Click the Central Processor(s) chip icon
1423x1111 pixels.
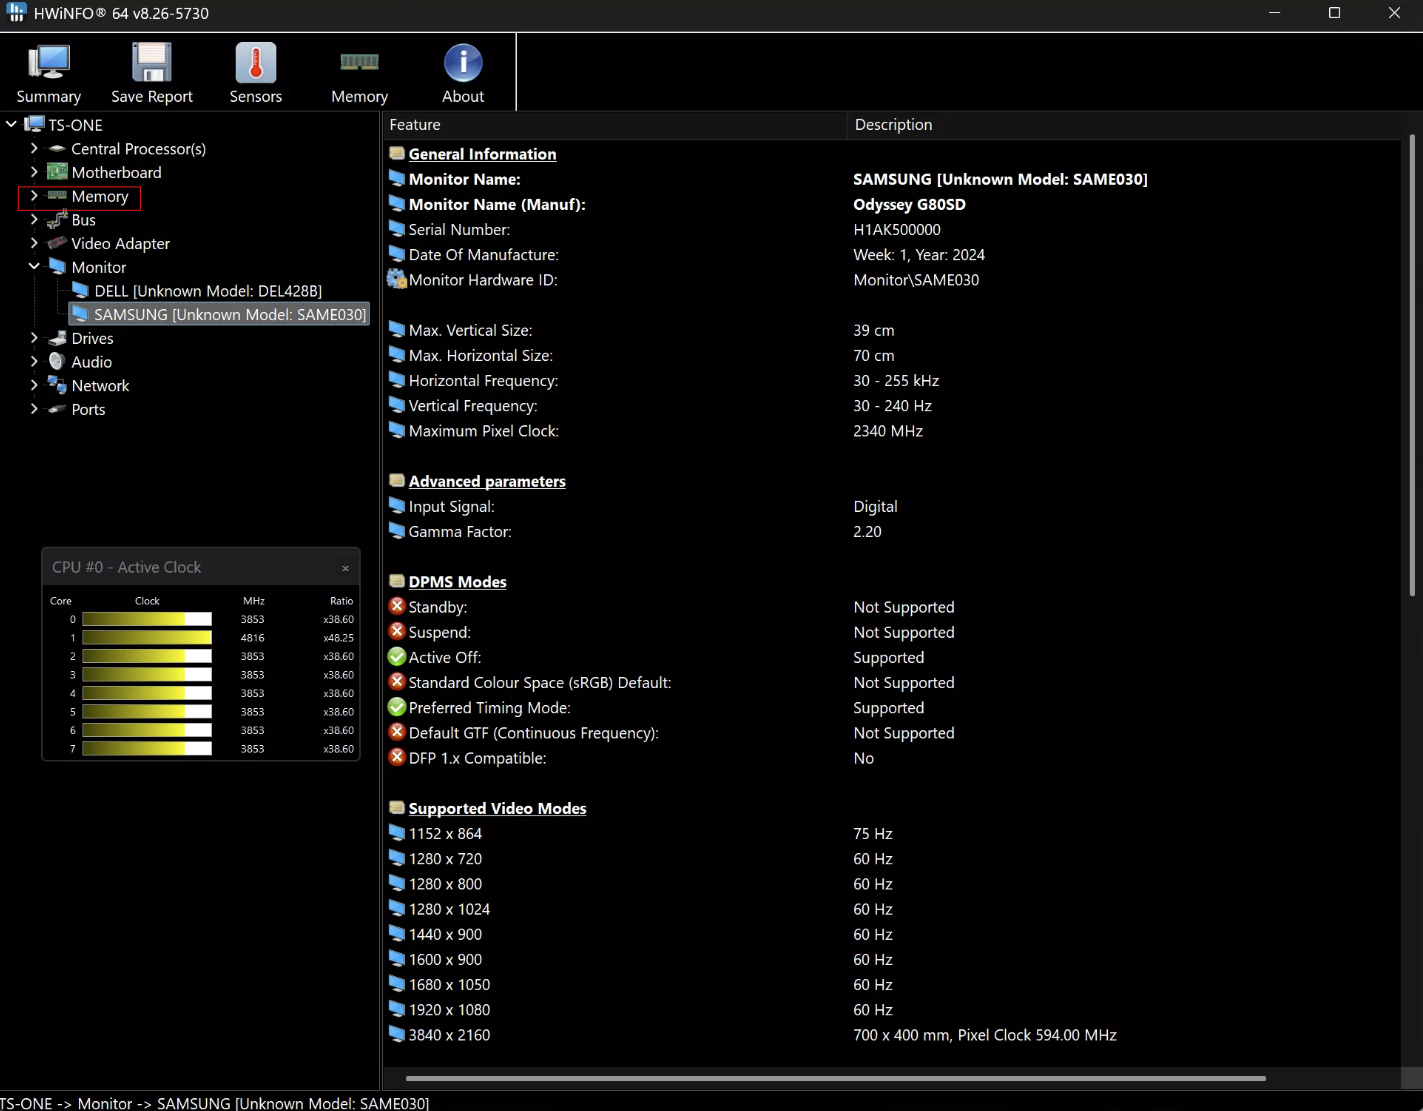click(57, 148)
